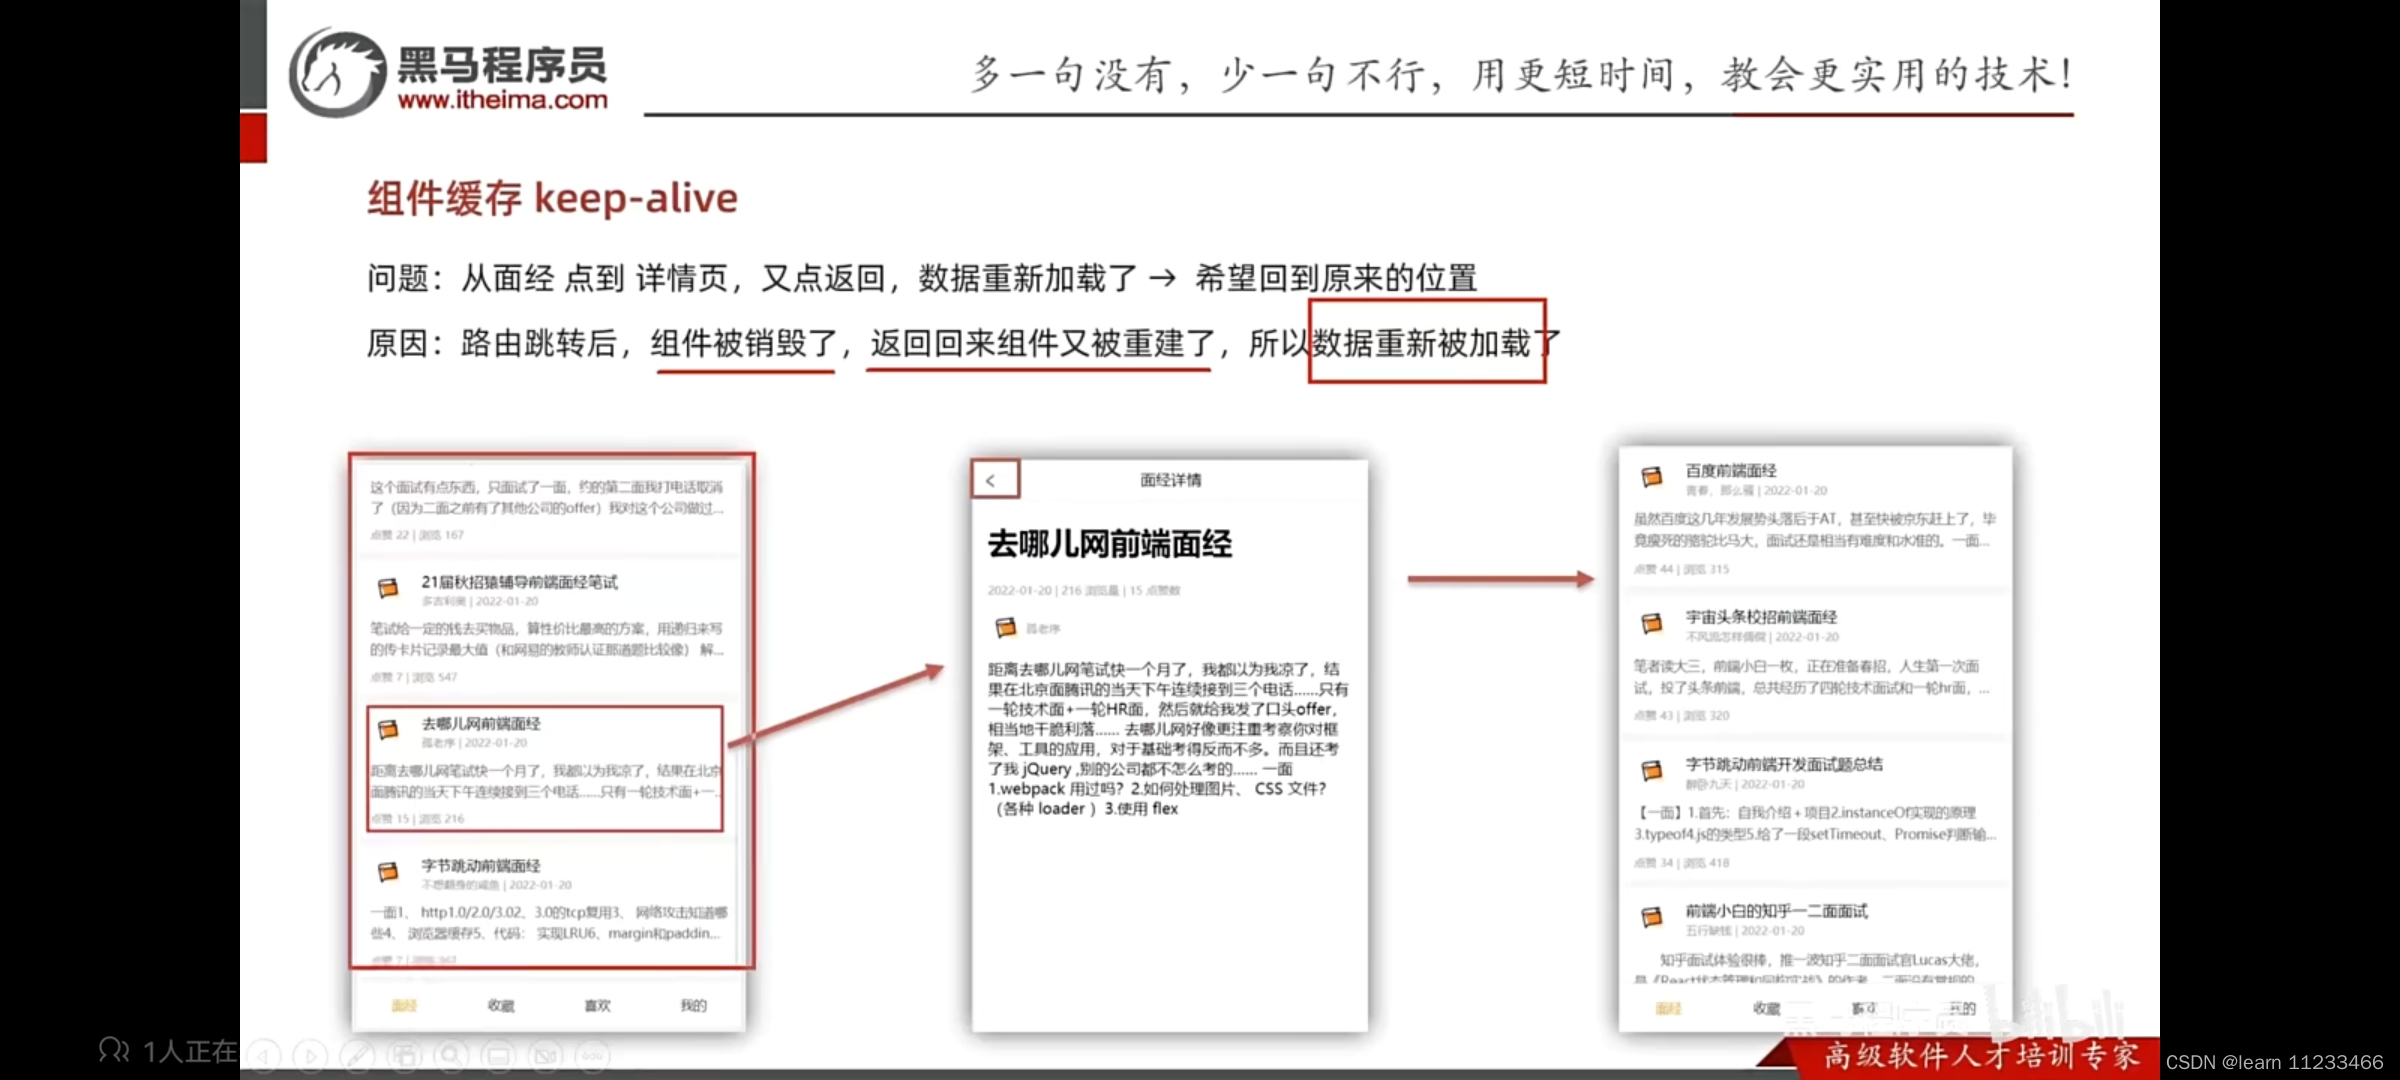Click the viewers count people icon
The height and width of the screenshot is (1080, 2400).
(114, 1050)
